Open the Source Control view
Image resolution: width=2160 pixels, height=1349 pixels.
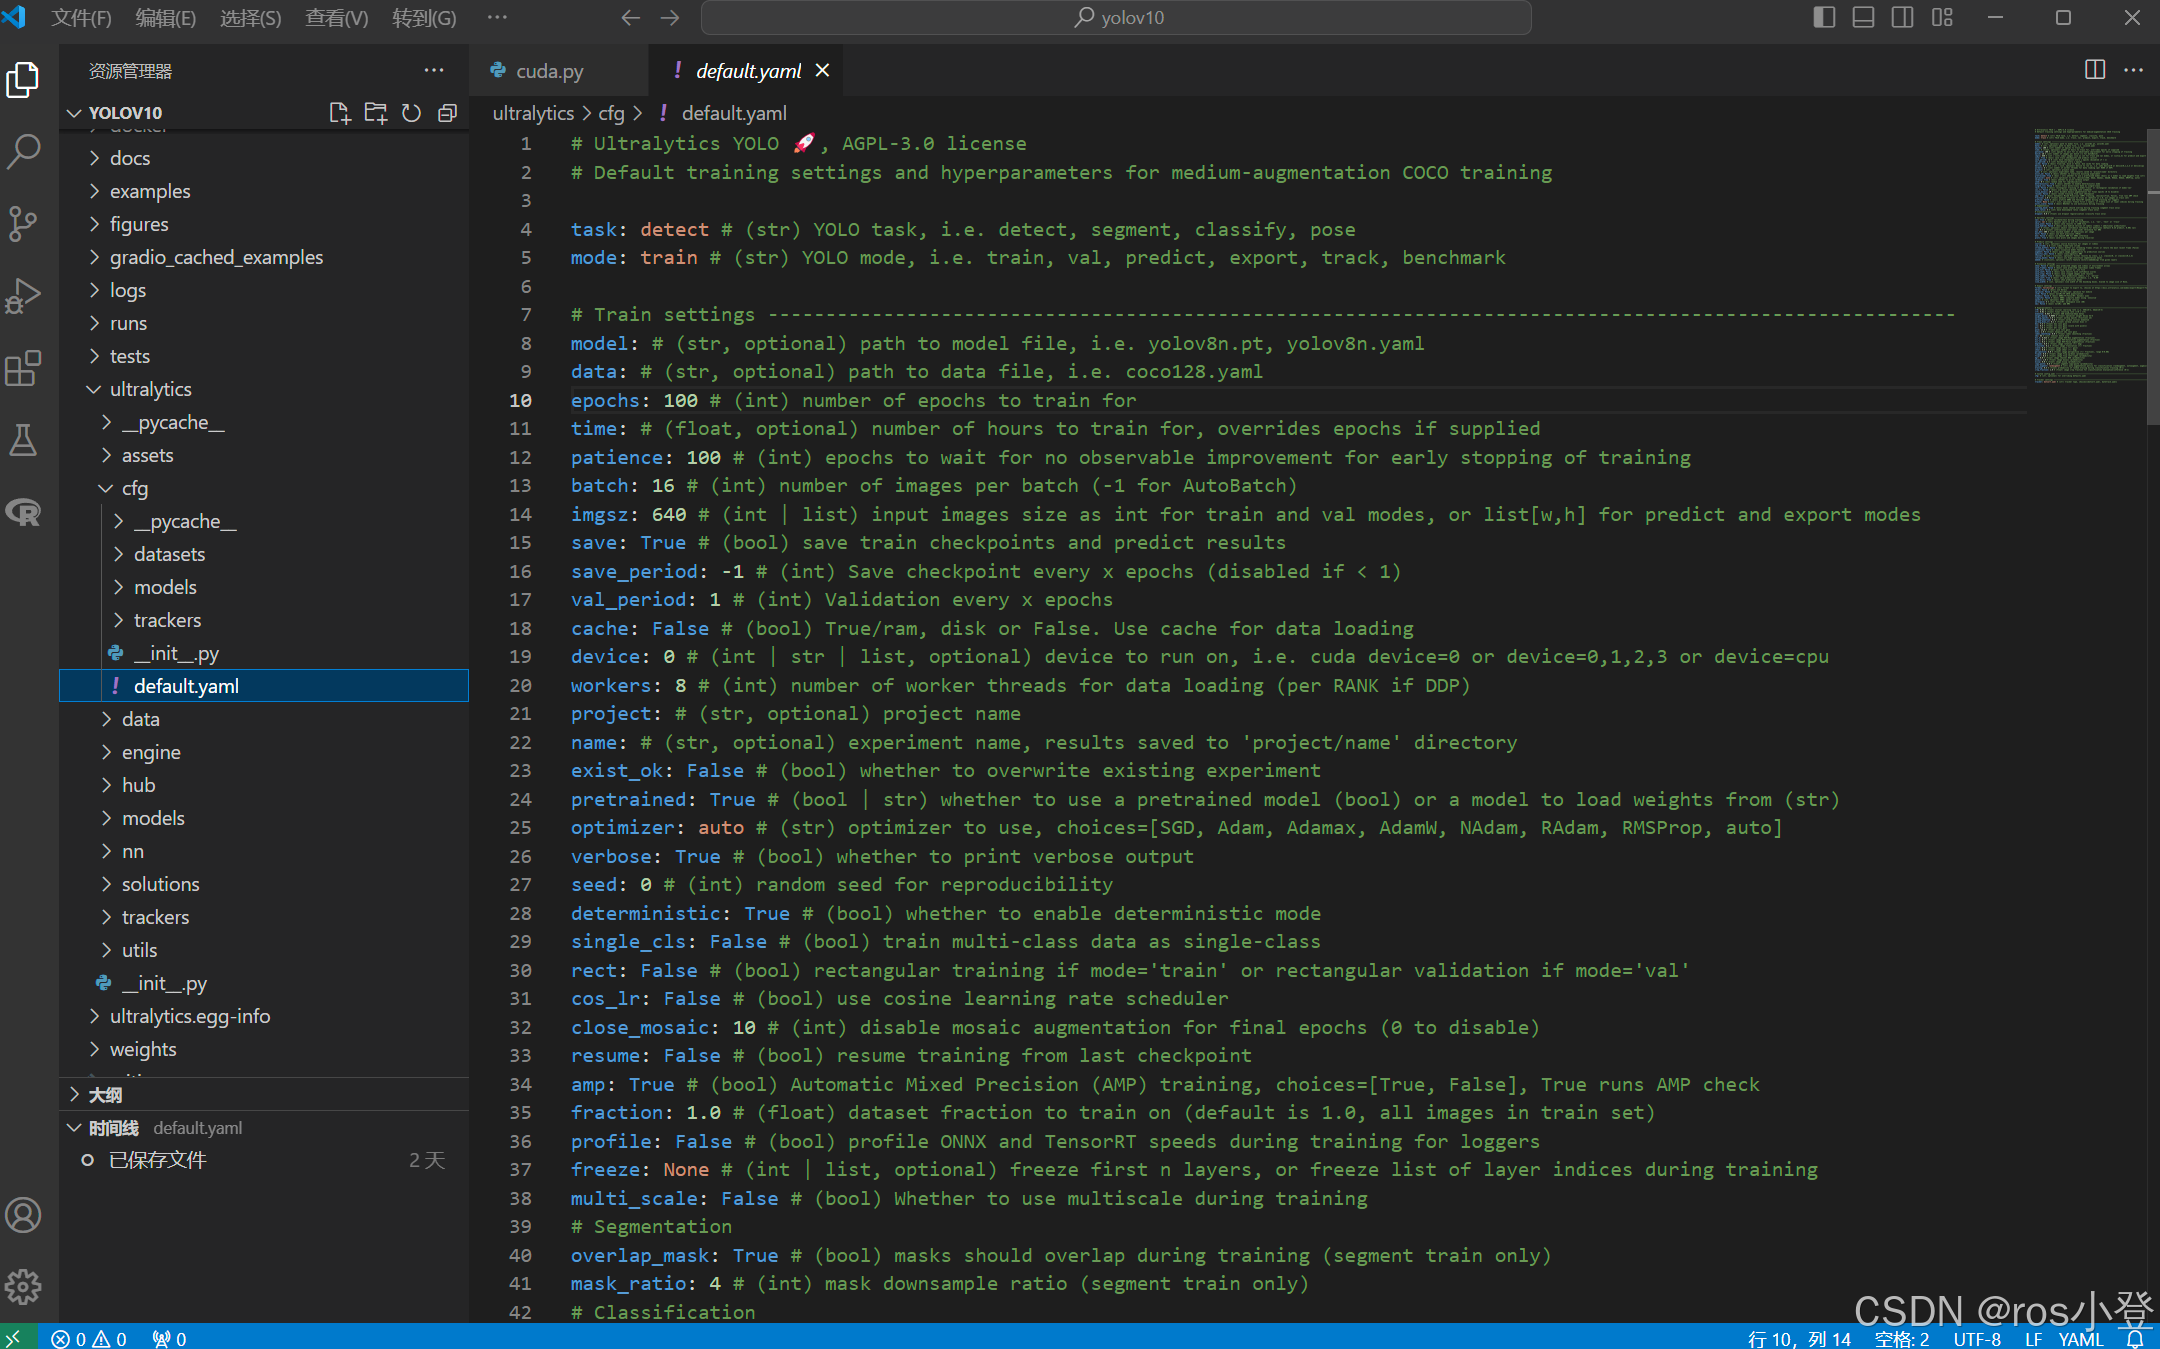[23, 224]
